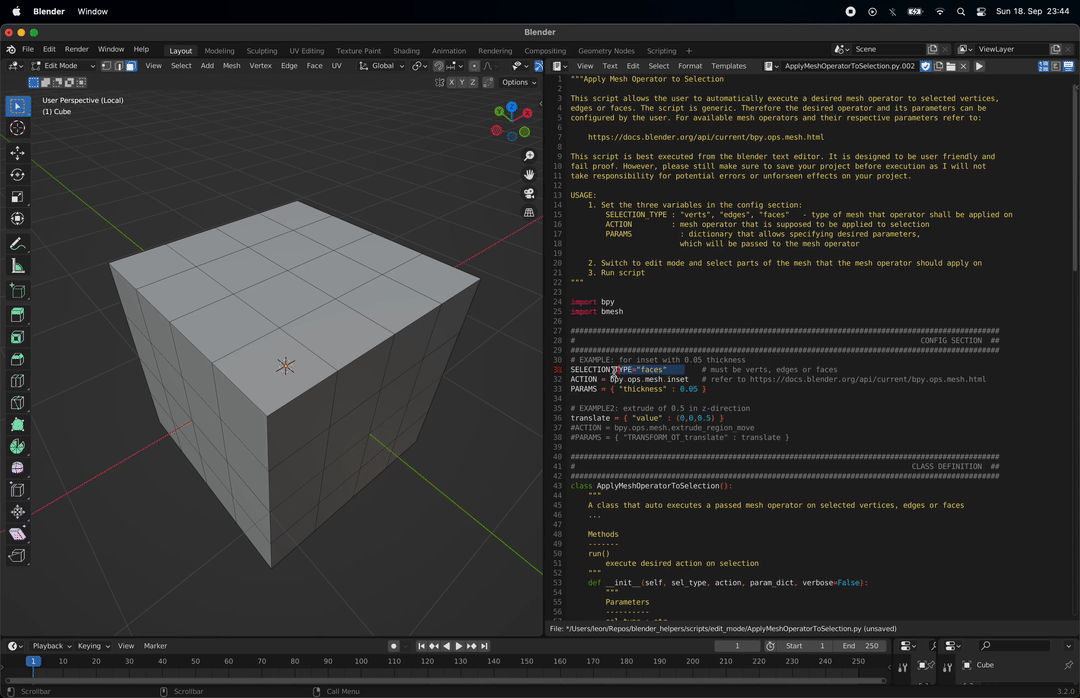This screenshot has width=1080, height=698.
Task: Select the Extrude Region tool
Action: pyautogui.click(x=17, y=315)
